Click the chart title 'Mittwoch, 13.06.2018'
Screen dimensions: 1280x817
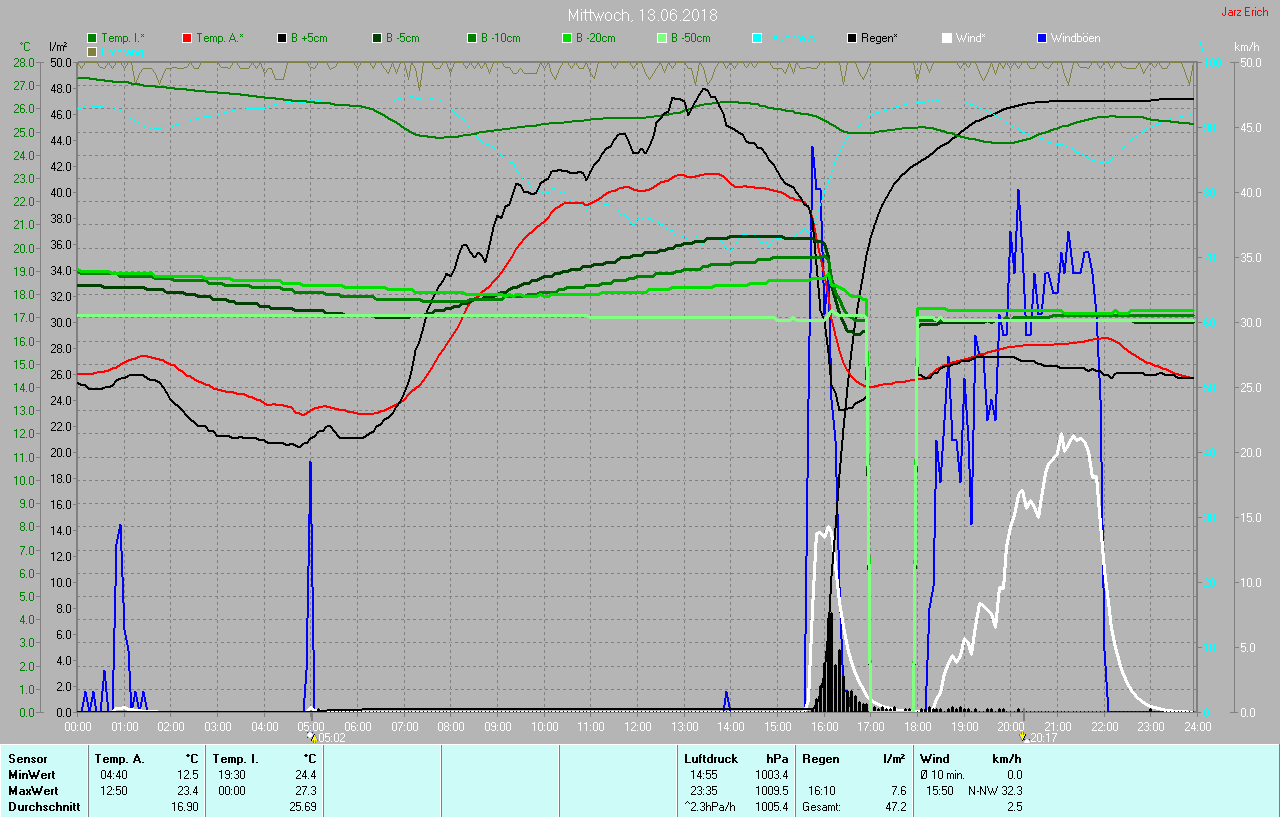click(x=642, y=15)
